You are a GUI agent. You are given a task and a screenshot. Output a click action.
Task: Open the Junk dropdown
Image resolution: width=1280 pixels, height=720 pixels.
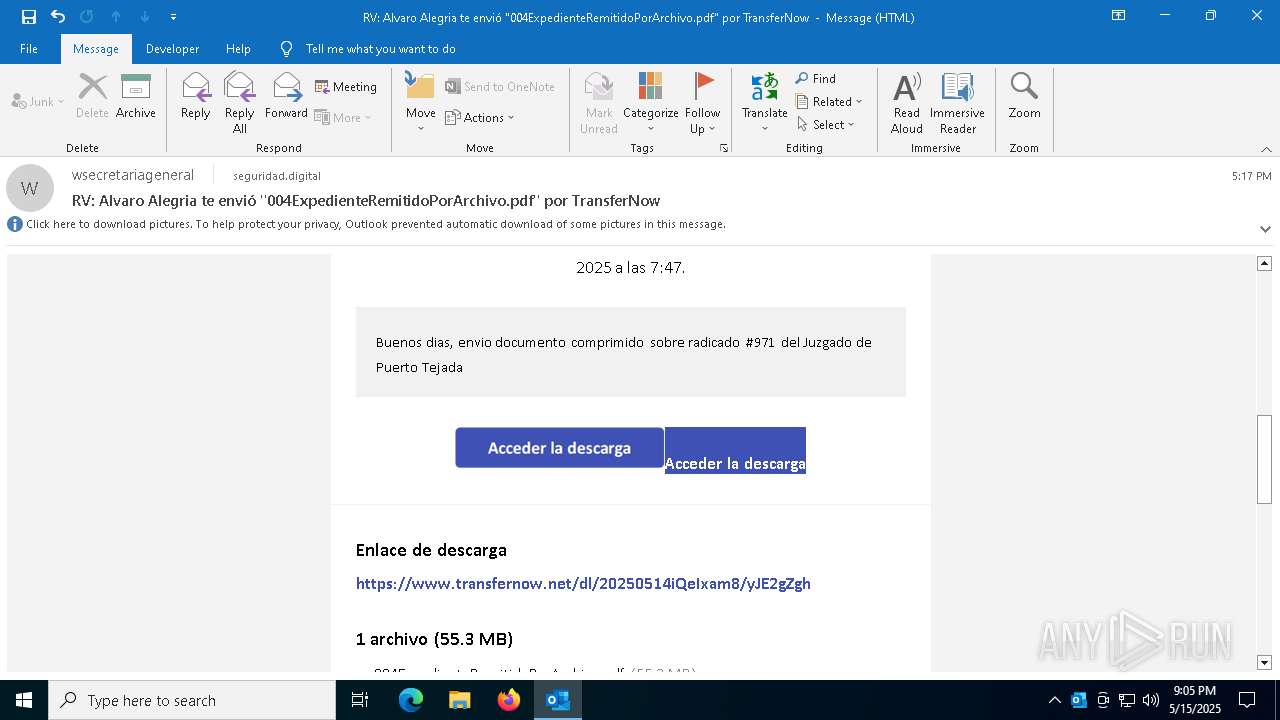pos(38,101)
